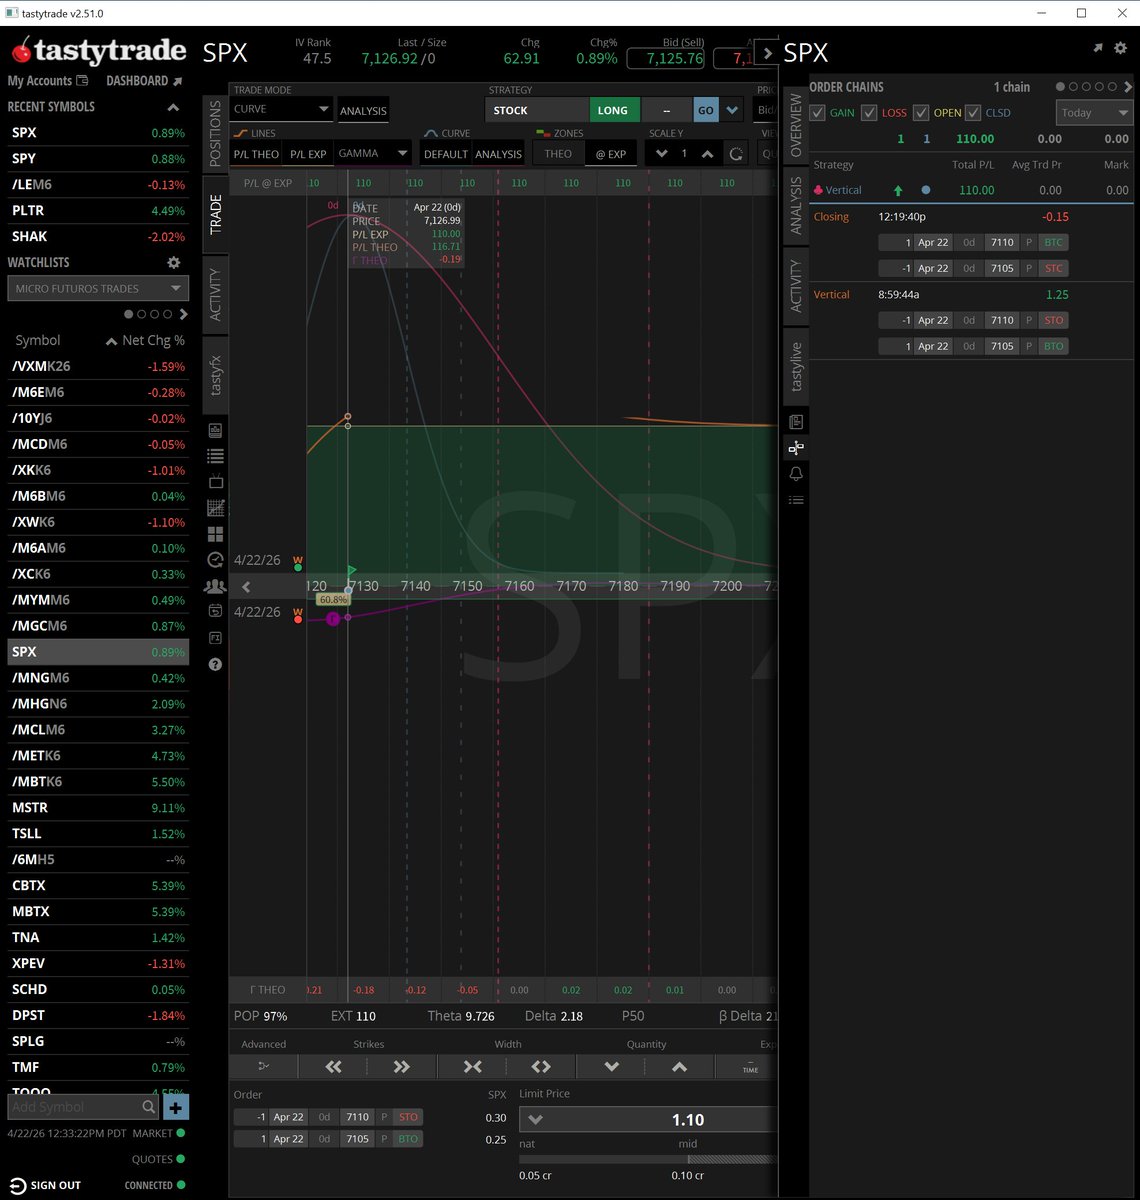
Task: Toggle the LOSS checkbox
Action: tap(869, 113)
